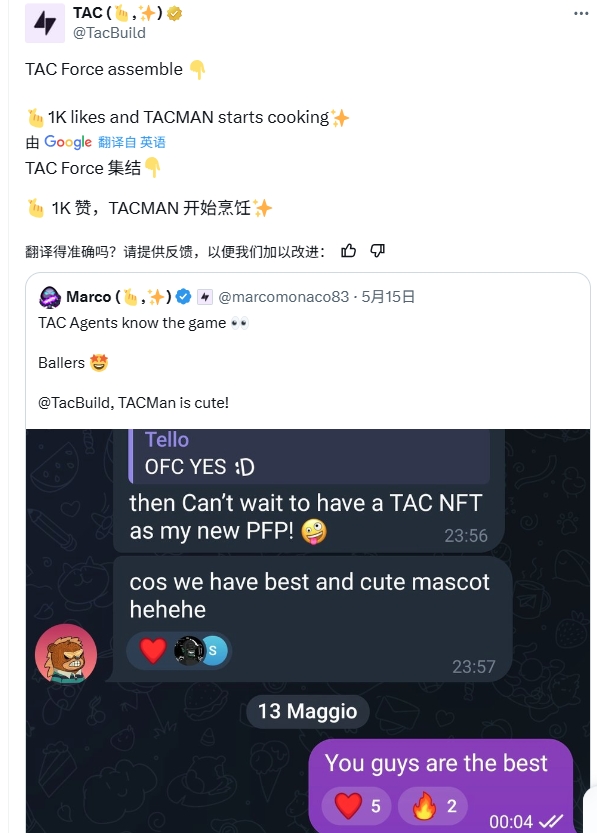Open the TAC profile avatar
This screenshot has height=833, width=597.
pyautogui.click(x=45, y=23)
